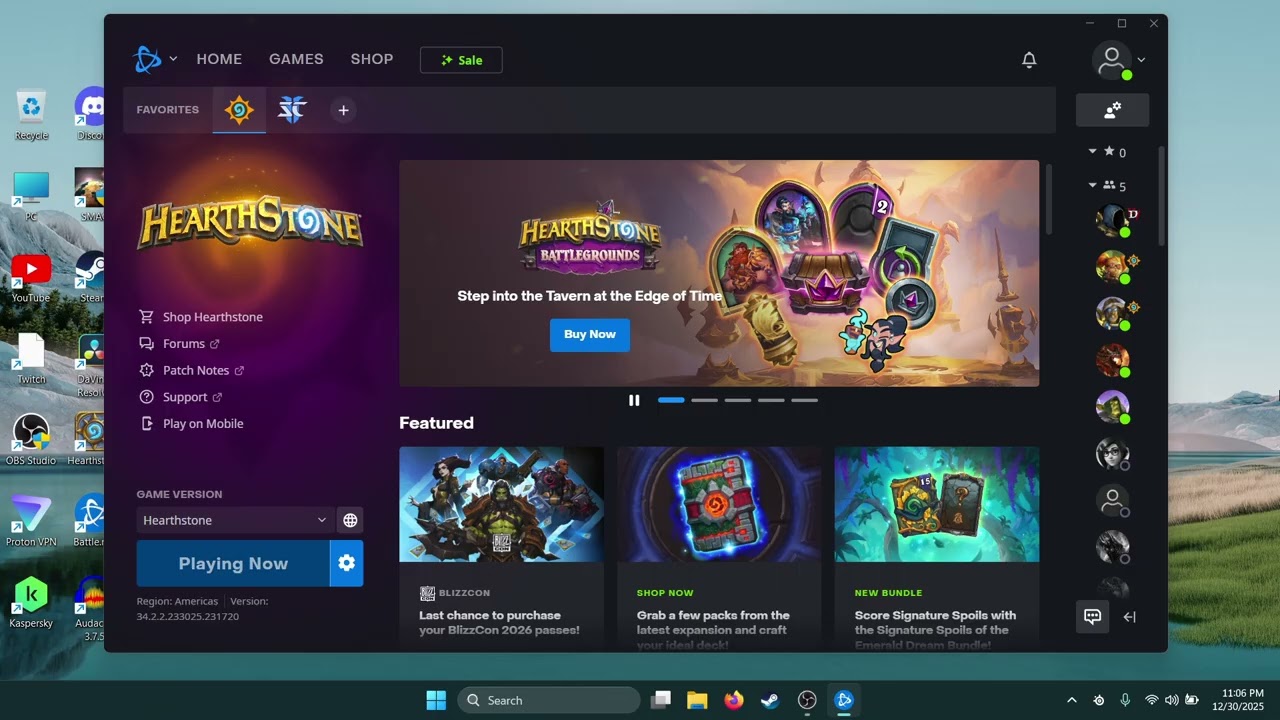Open the Shop Now card pack image
The height and width of the screenshot is (720, 1280).
tap(719, 504)
